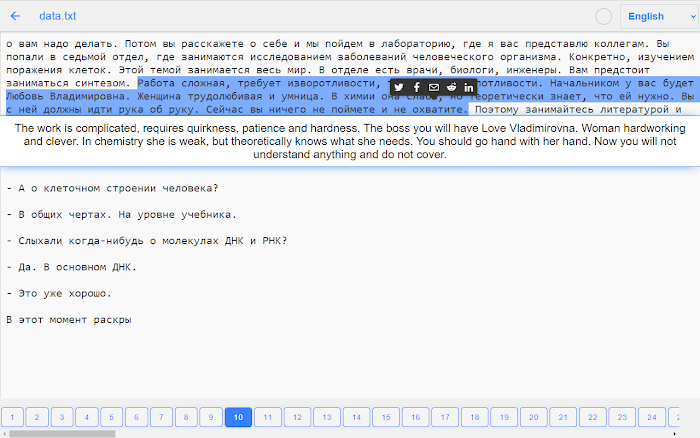Go to page 24
The image size is (700, 438).
[x=652, y=417]
